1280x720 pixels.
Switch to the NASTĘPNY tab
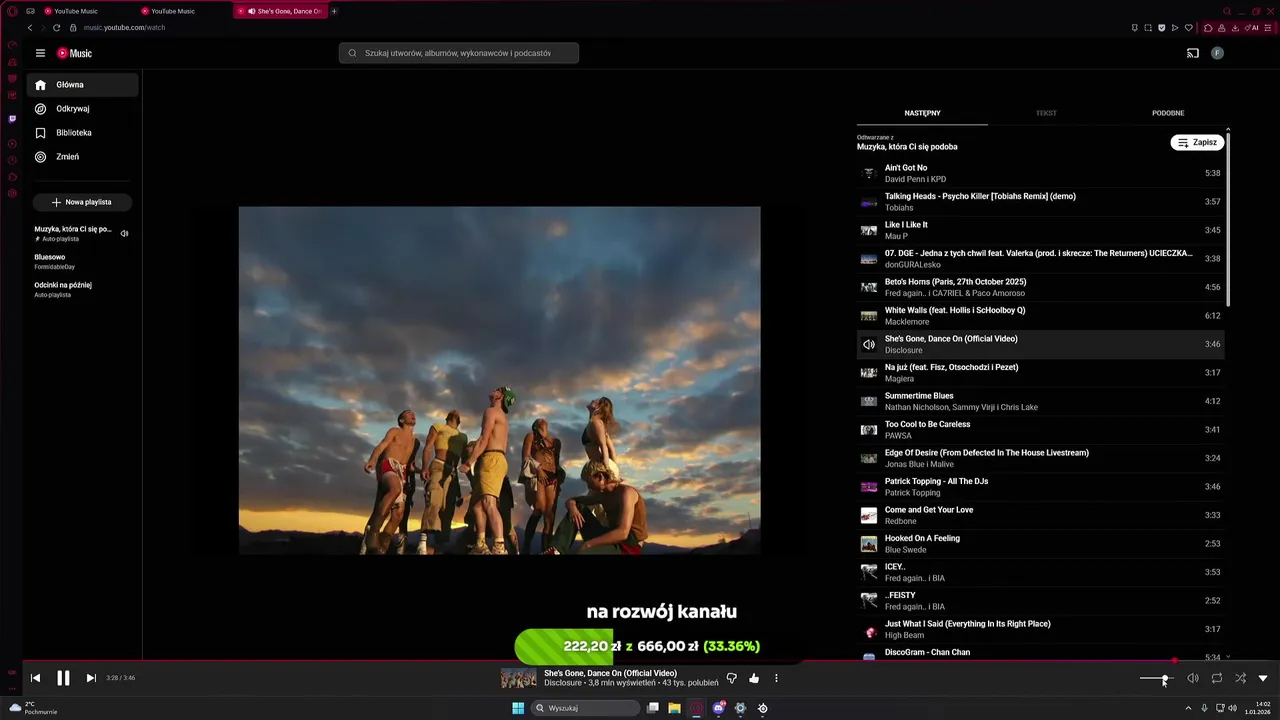click(x=922, y=113)
